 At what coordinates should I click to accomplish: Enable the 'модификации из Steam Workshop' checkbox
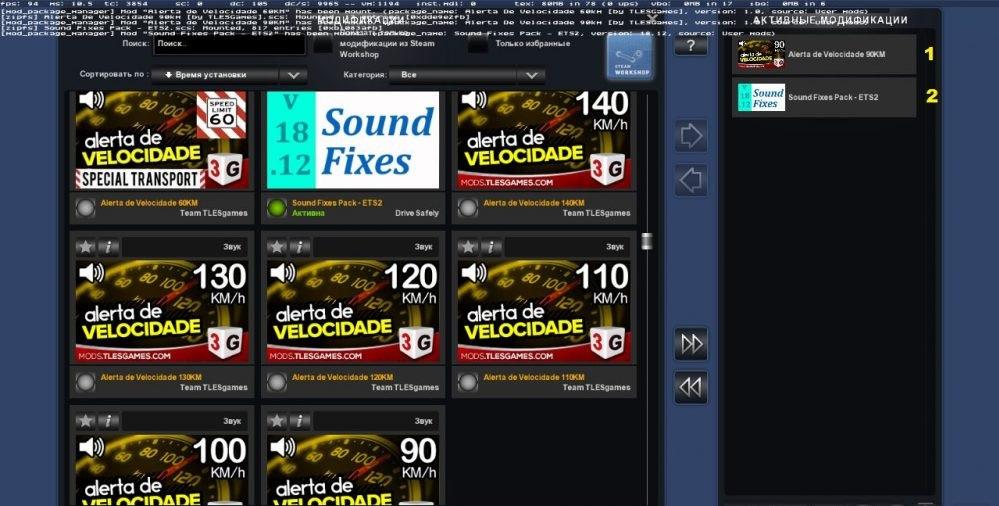323,45
